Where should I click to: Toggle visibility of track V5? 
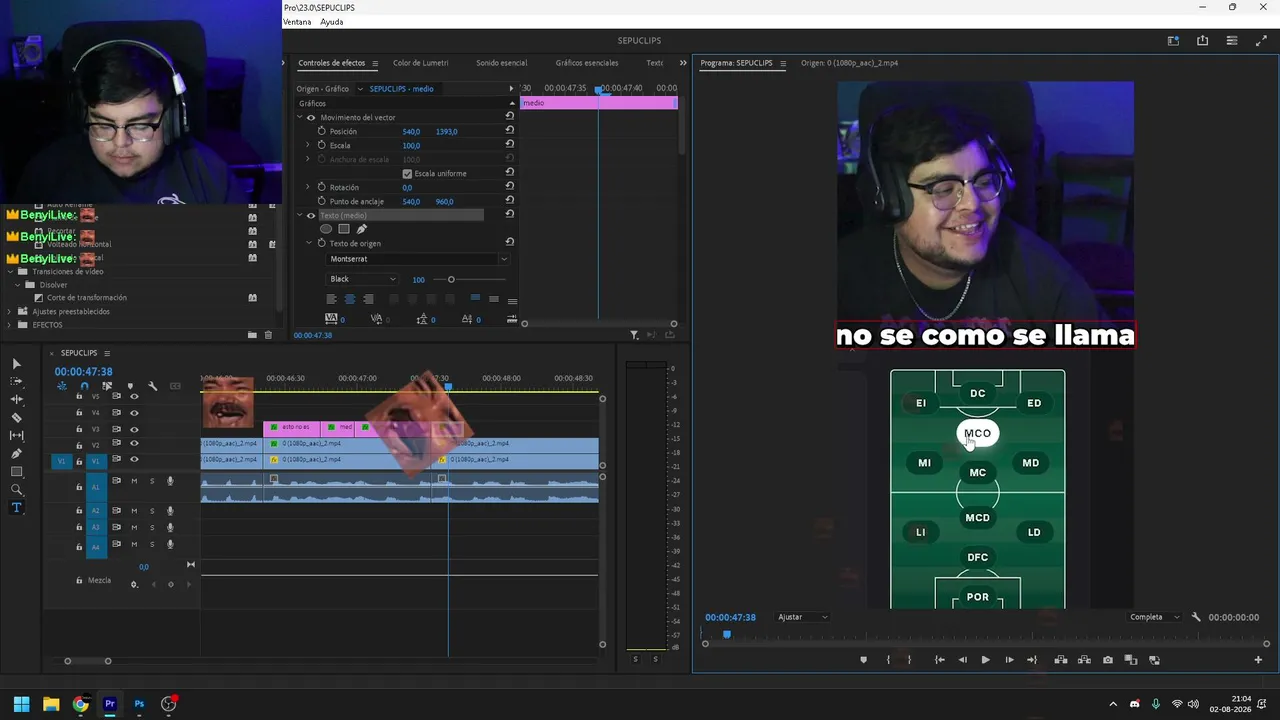click(x=134, y=396)
